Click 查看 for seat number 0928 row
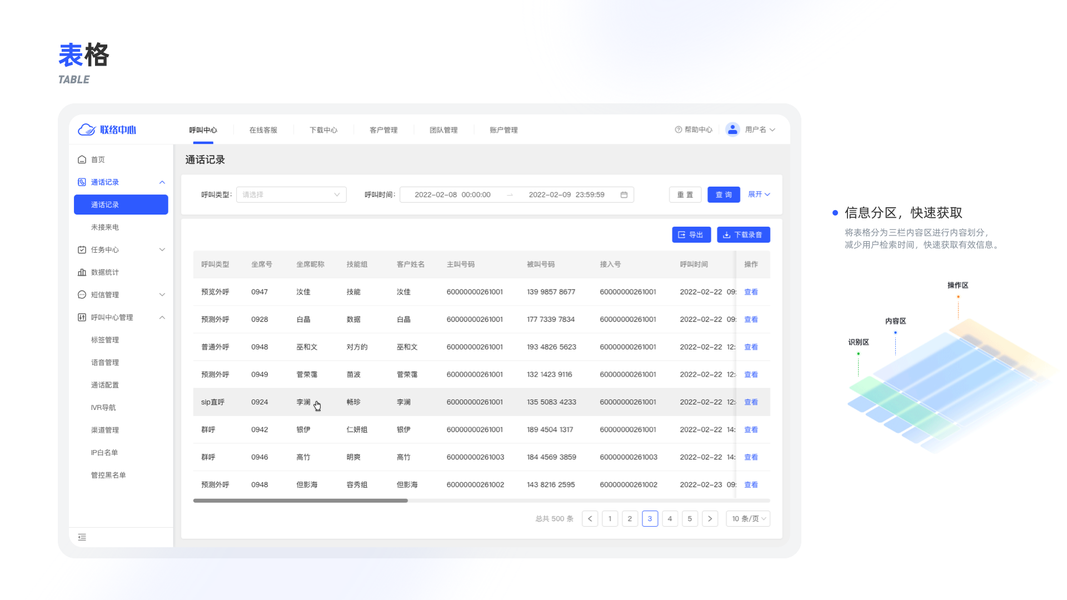Image resolution: width=1067 pixels, height=600 pixels. tap(751, 319)
